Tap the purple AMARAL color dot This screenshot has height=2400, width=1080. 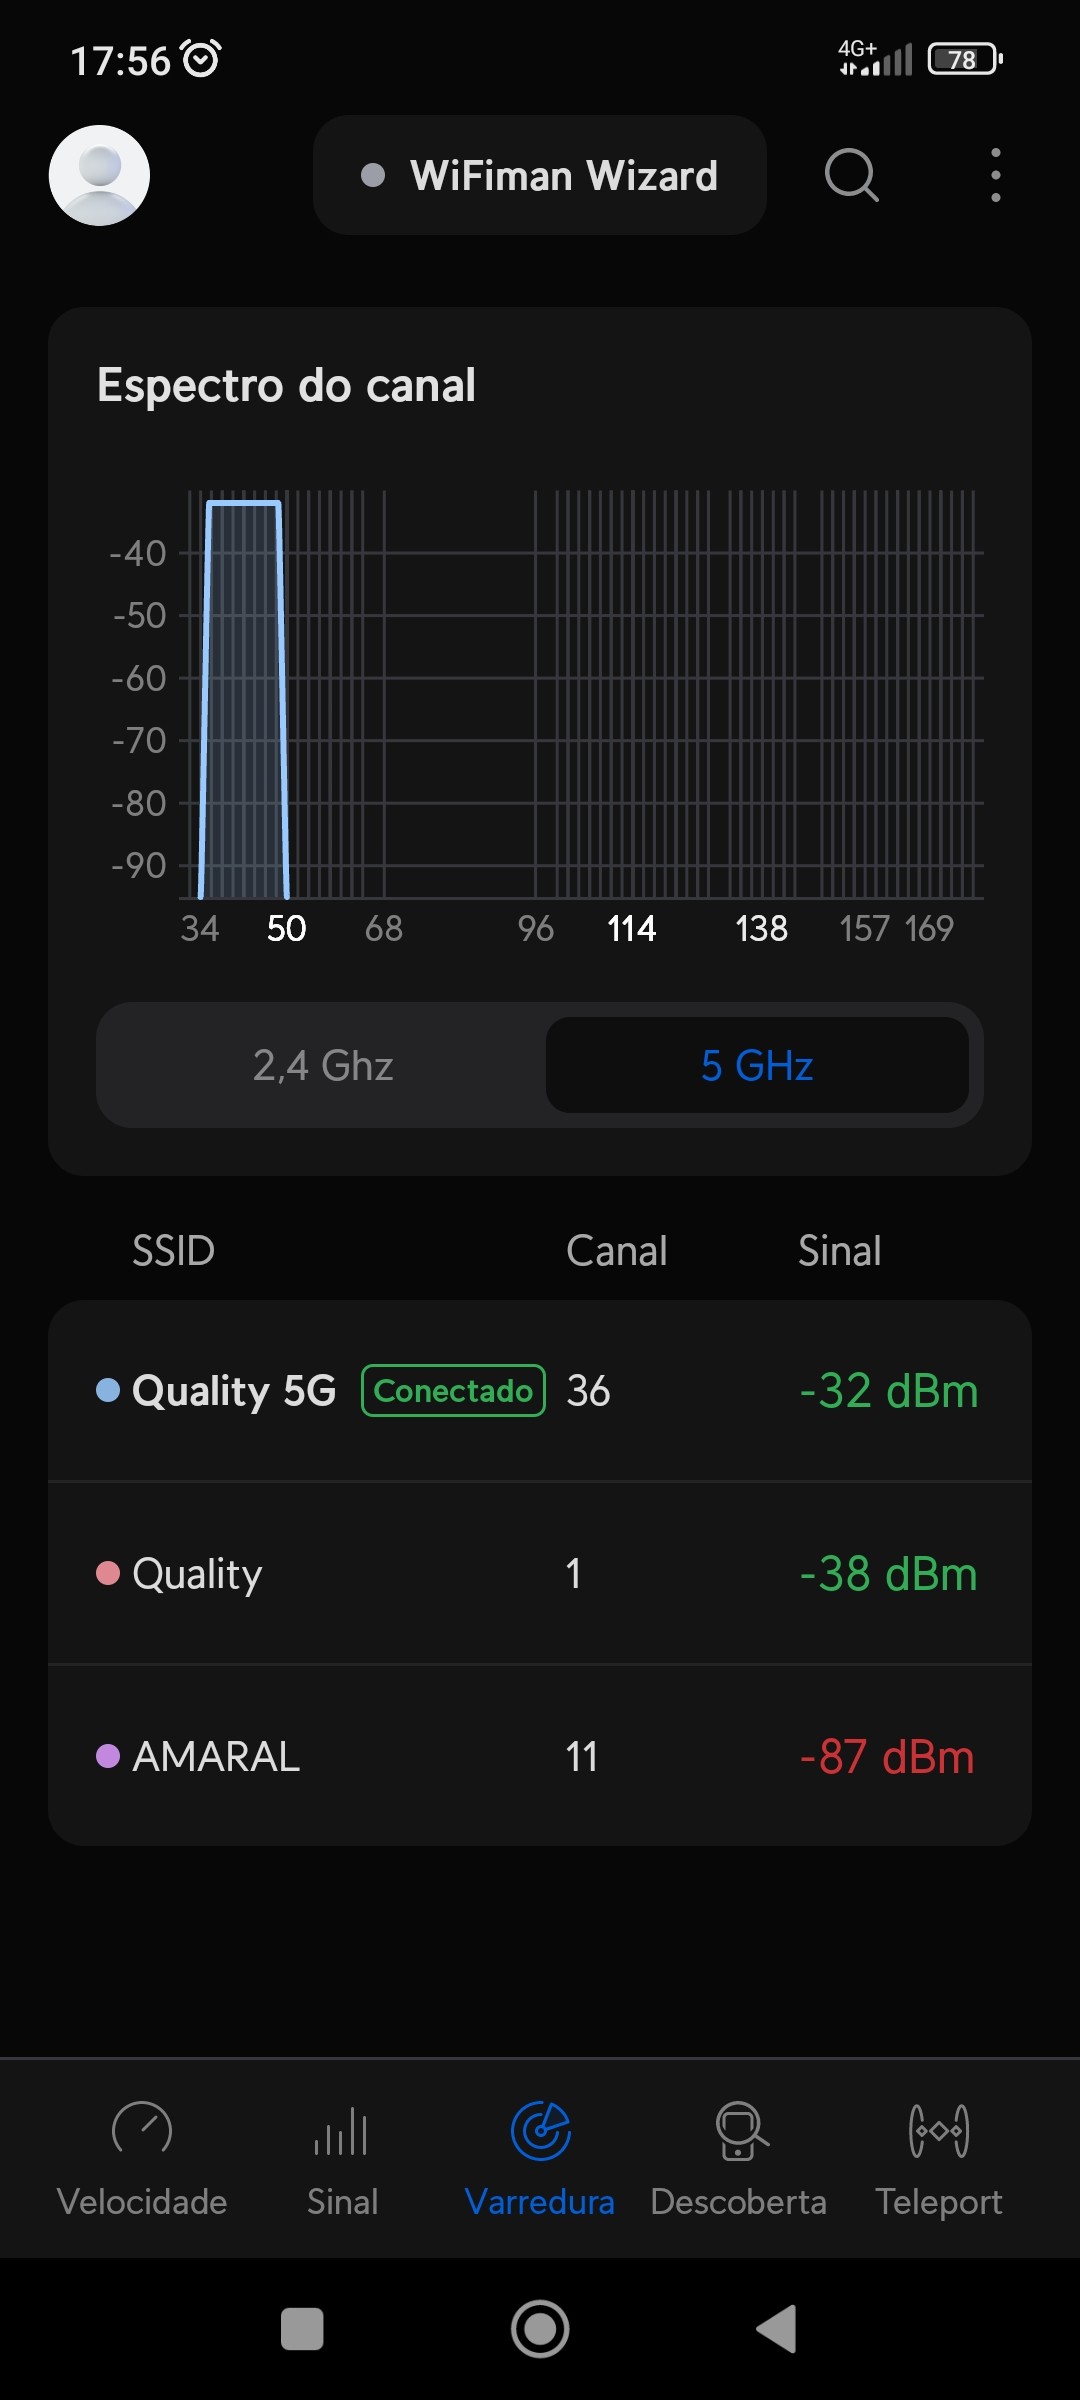108,1756
